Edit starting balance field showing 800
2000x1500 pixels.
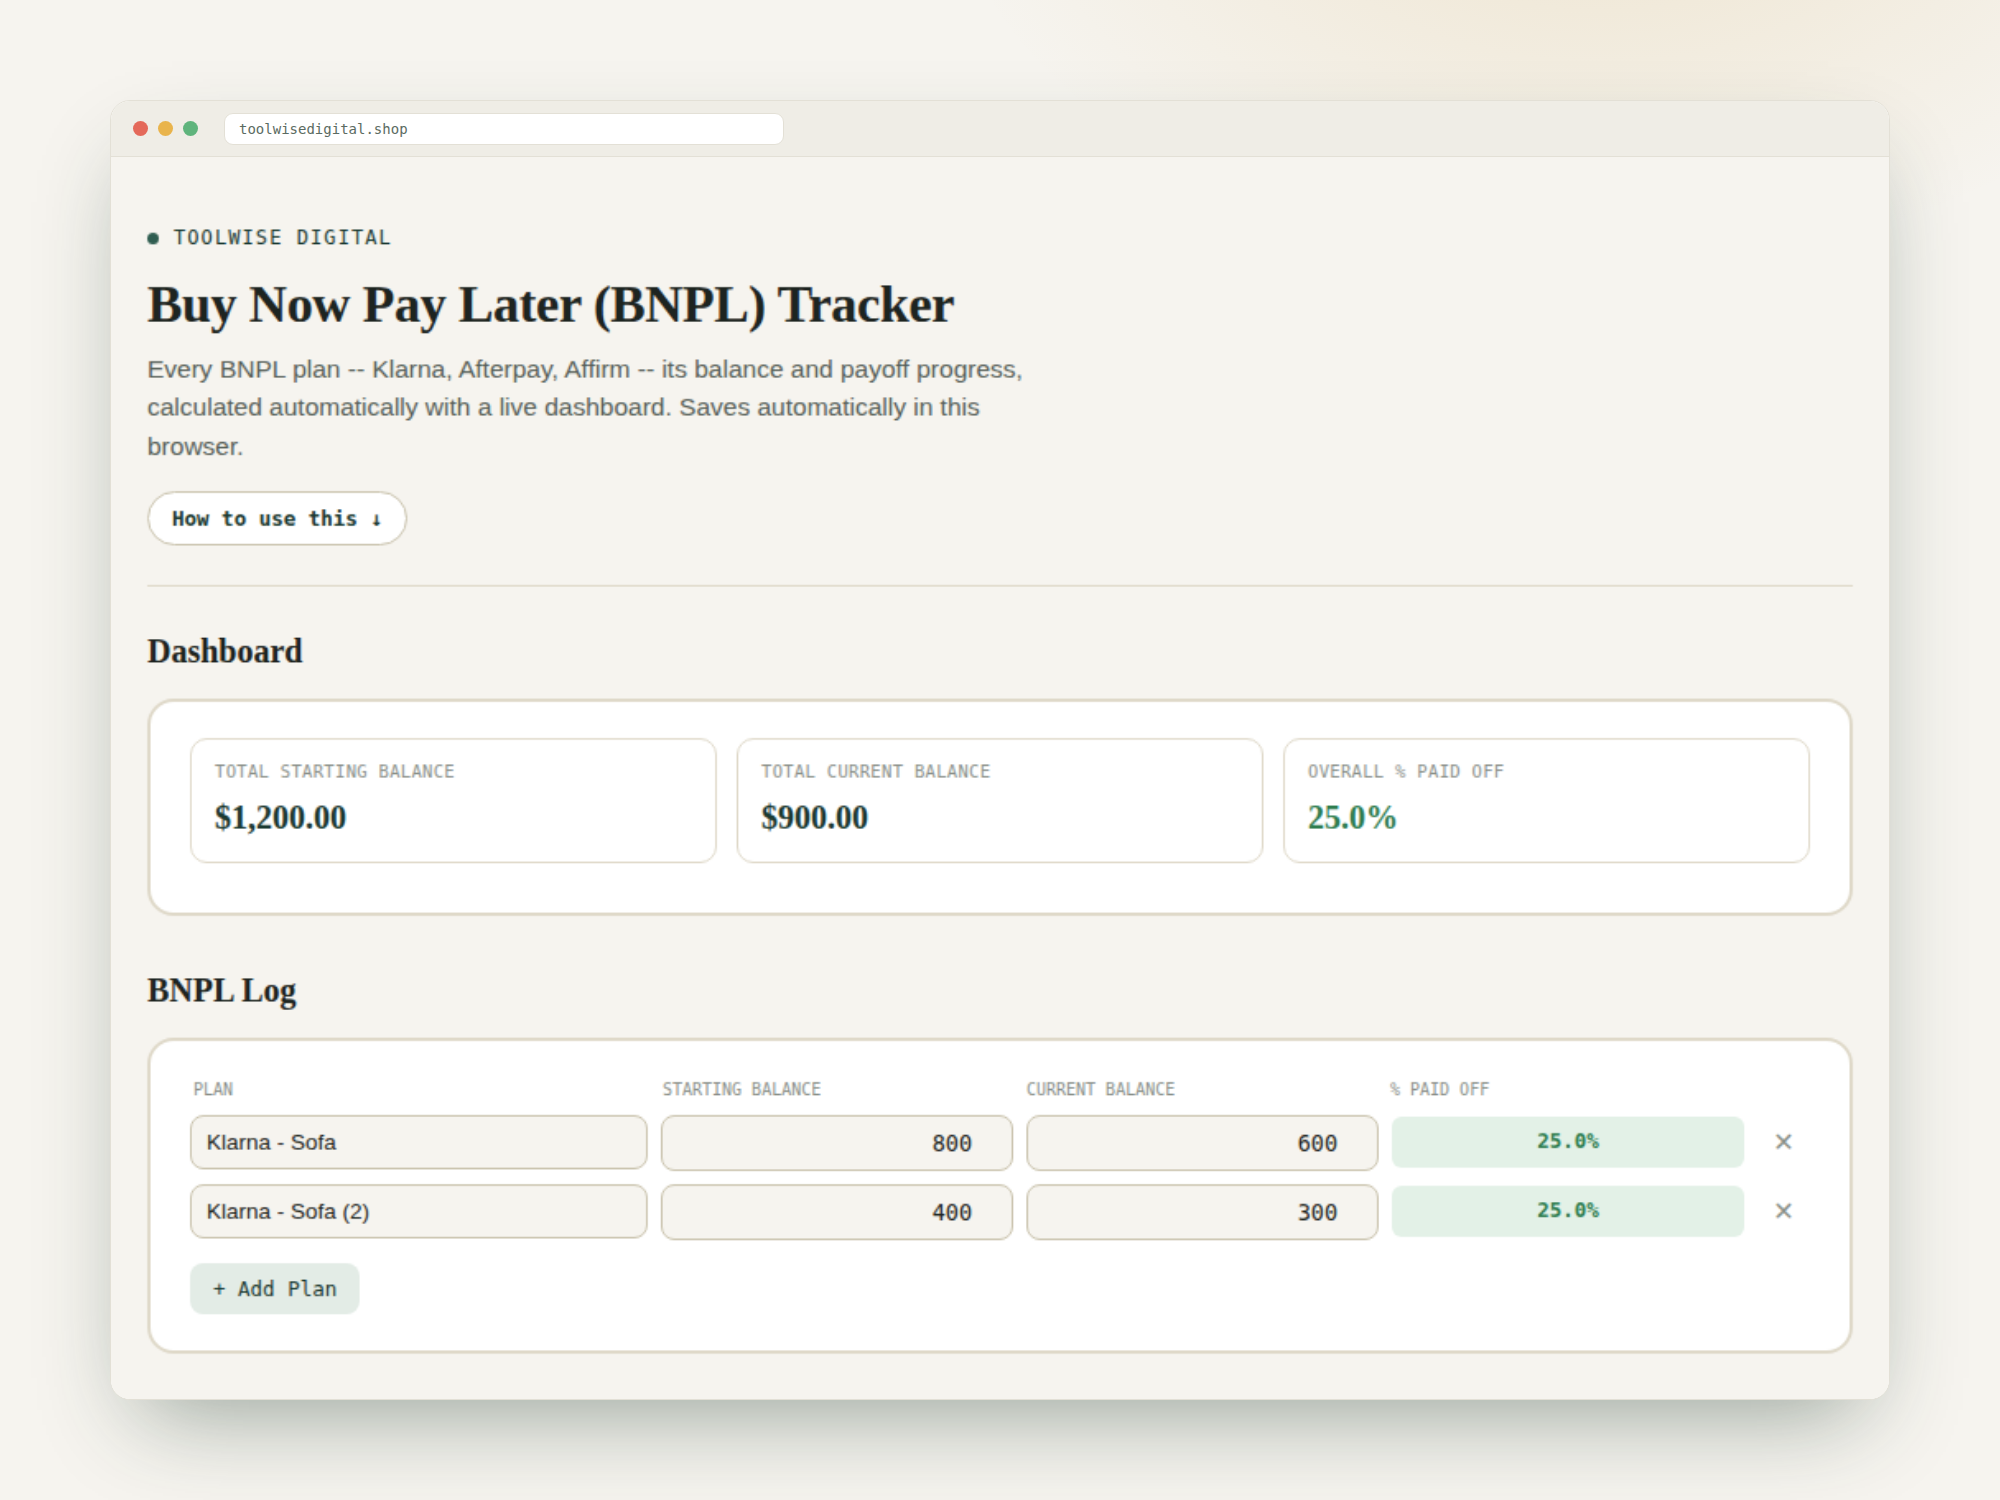(x=837, y=1142)
